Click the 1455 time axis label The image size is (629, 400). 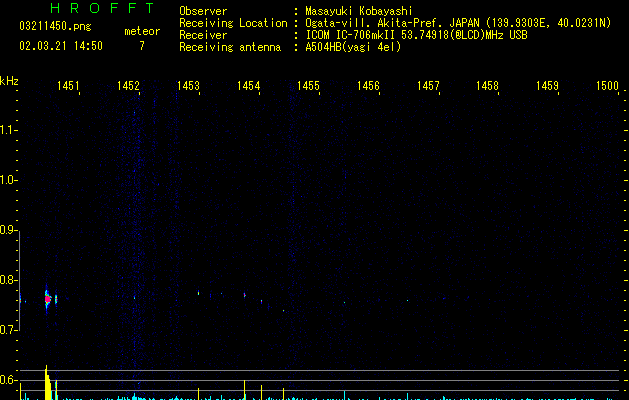tap(308, 85)
